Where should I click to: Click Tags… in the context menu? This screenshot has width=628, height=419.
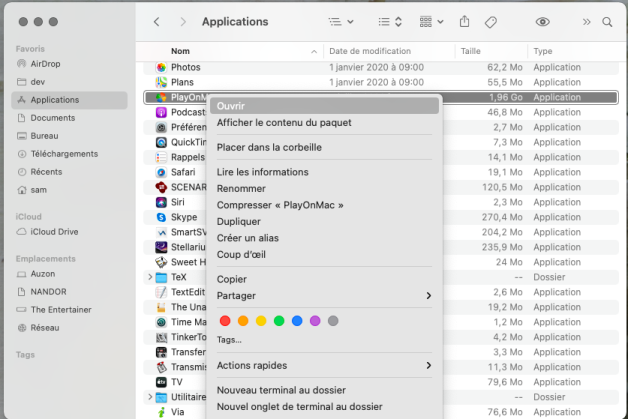coord(229,340)
